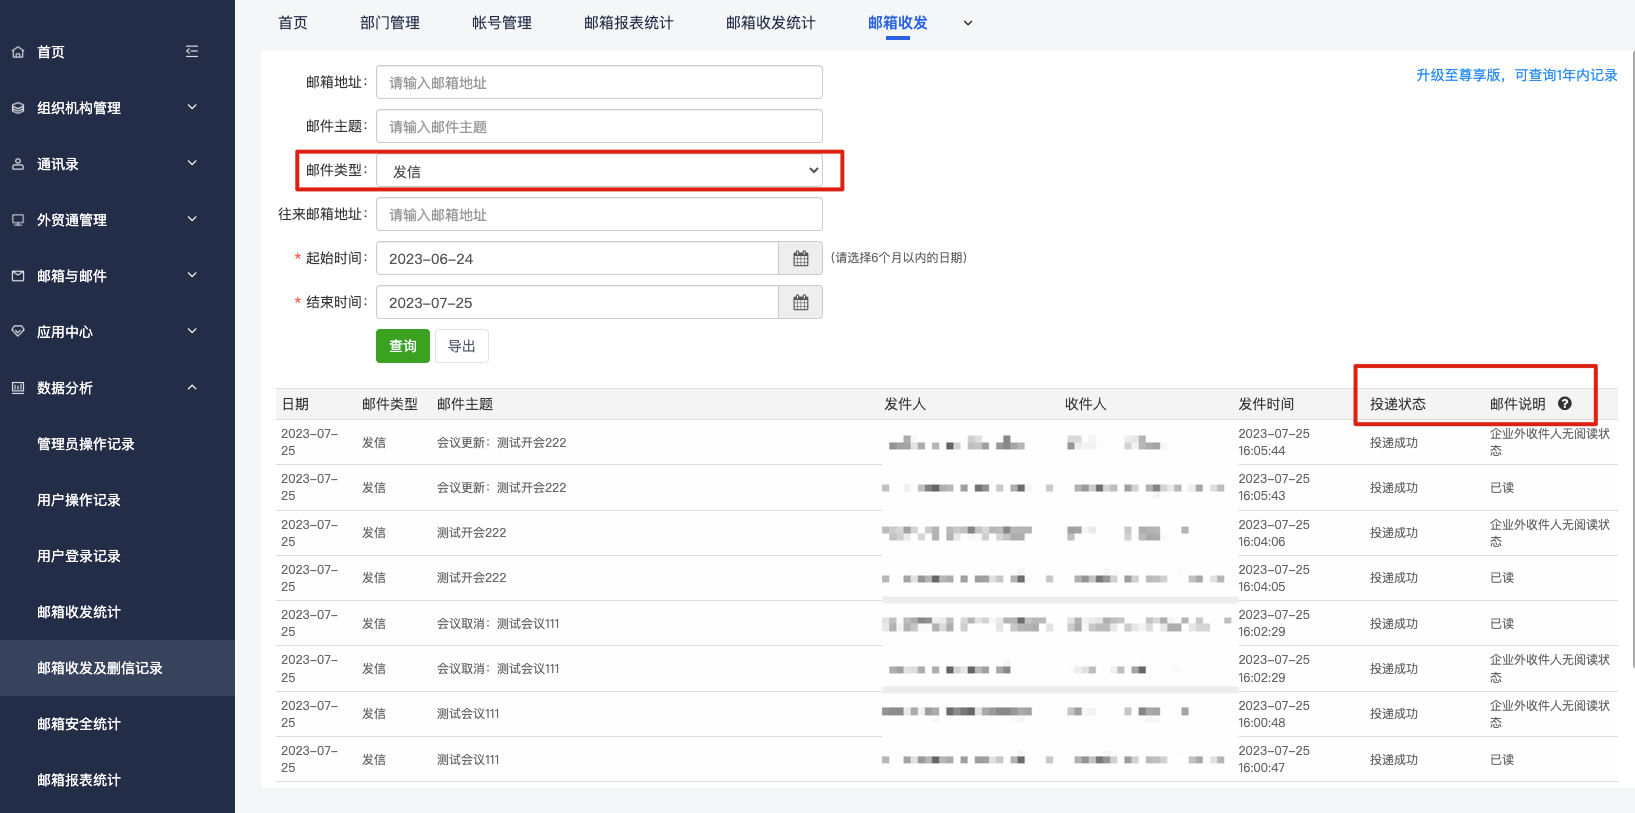Screen dimensions: 1635x813
Task: Click the 邮箱与邮件 envelope icon
Action: [18, 276]
